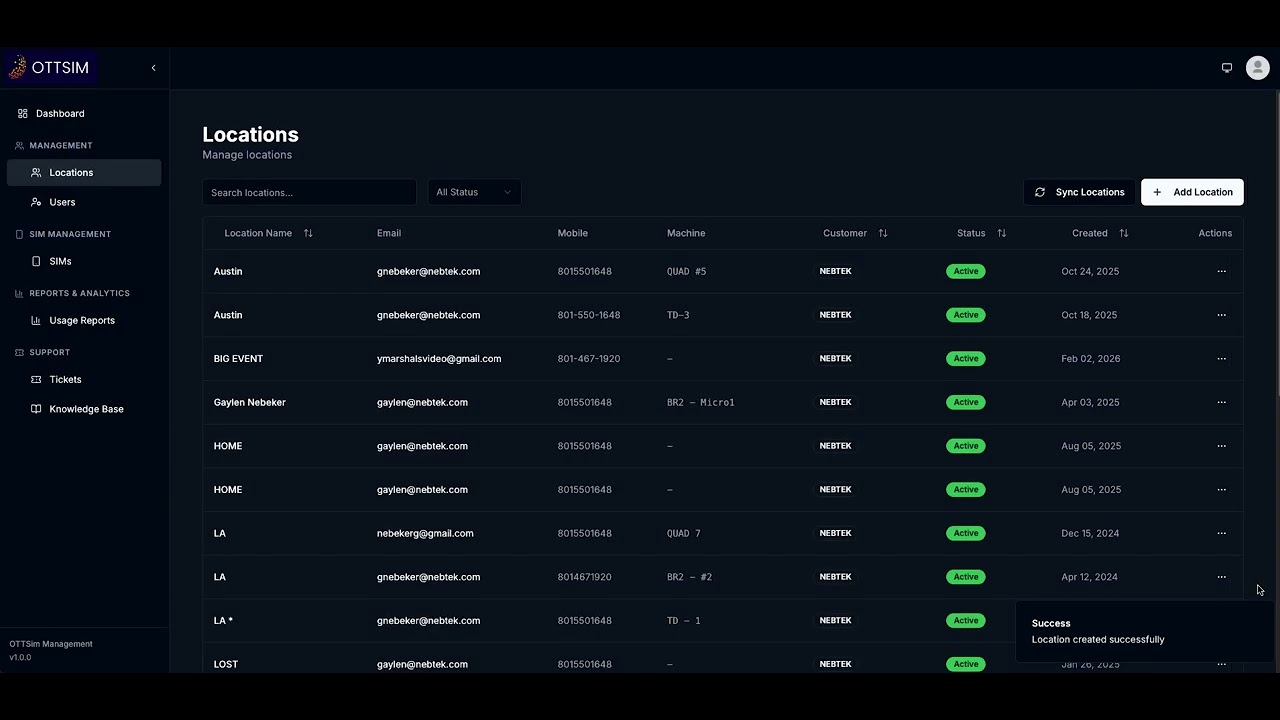This screenshot has height=720, width=1280.
Task: Open actions menu for Austin TD-3 row
Action: pyautogui.click(x=1221, y=315)
